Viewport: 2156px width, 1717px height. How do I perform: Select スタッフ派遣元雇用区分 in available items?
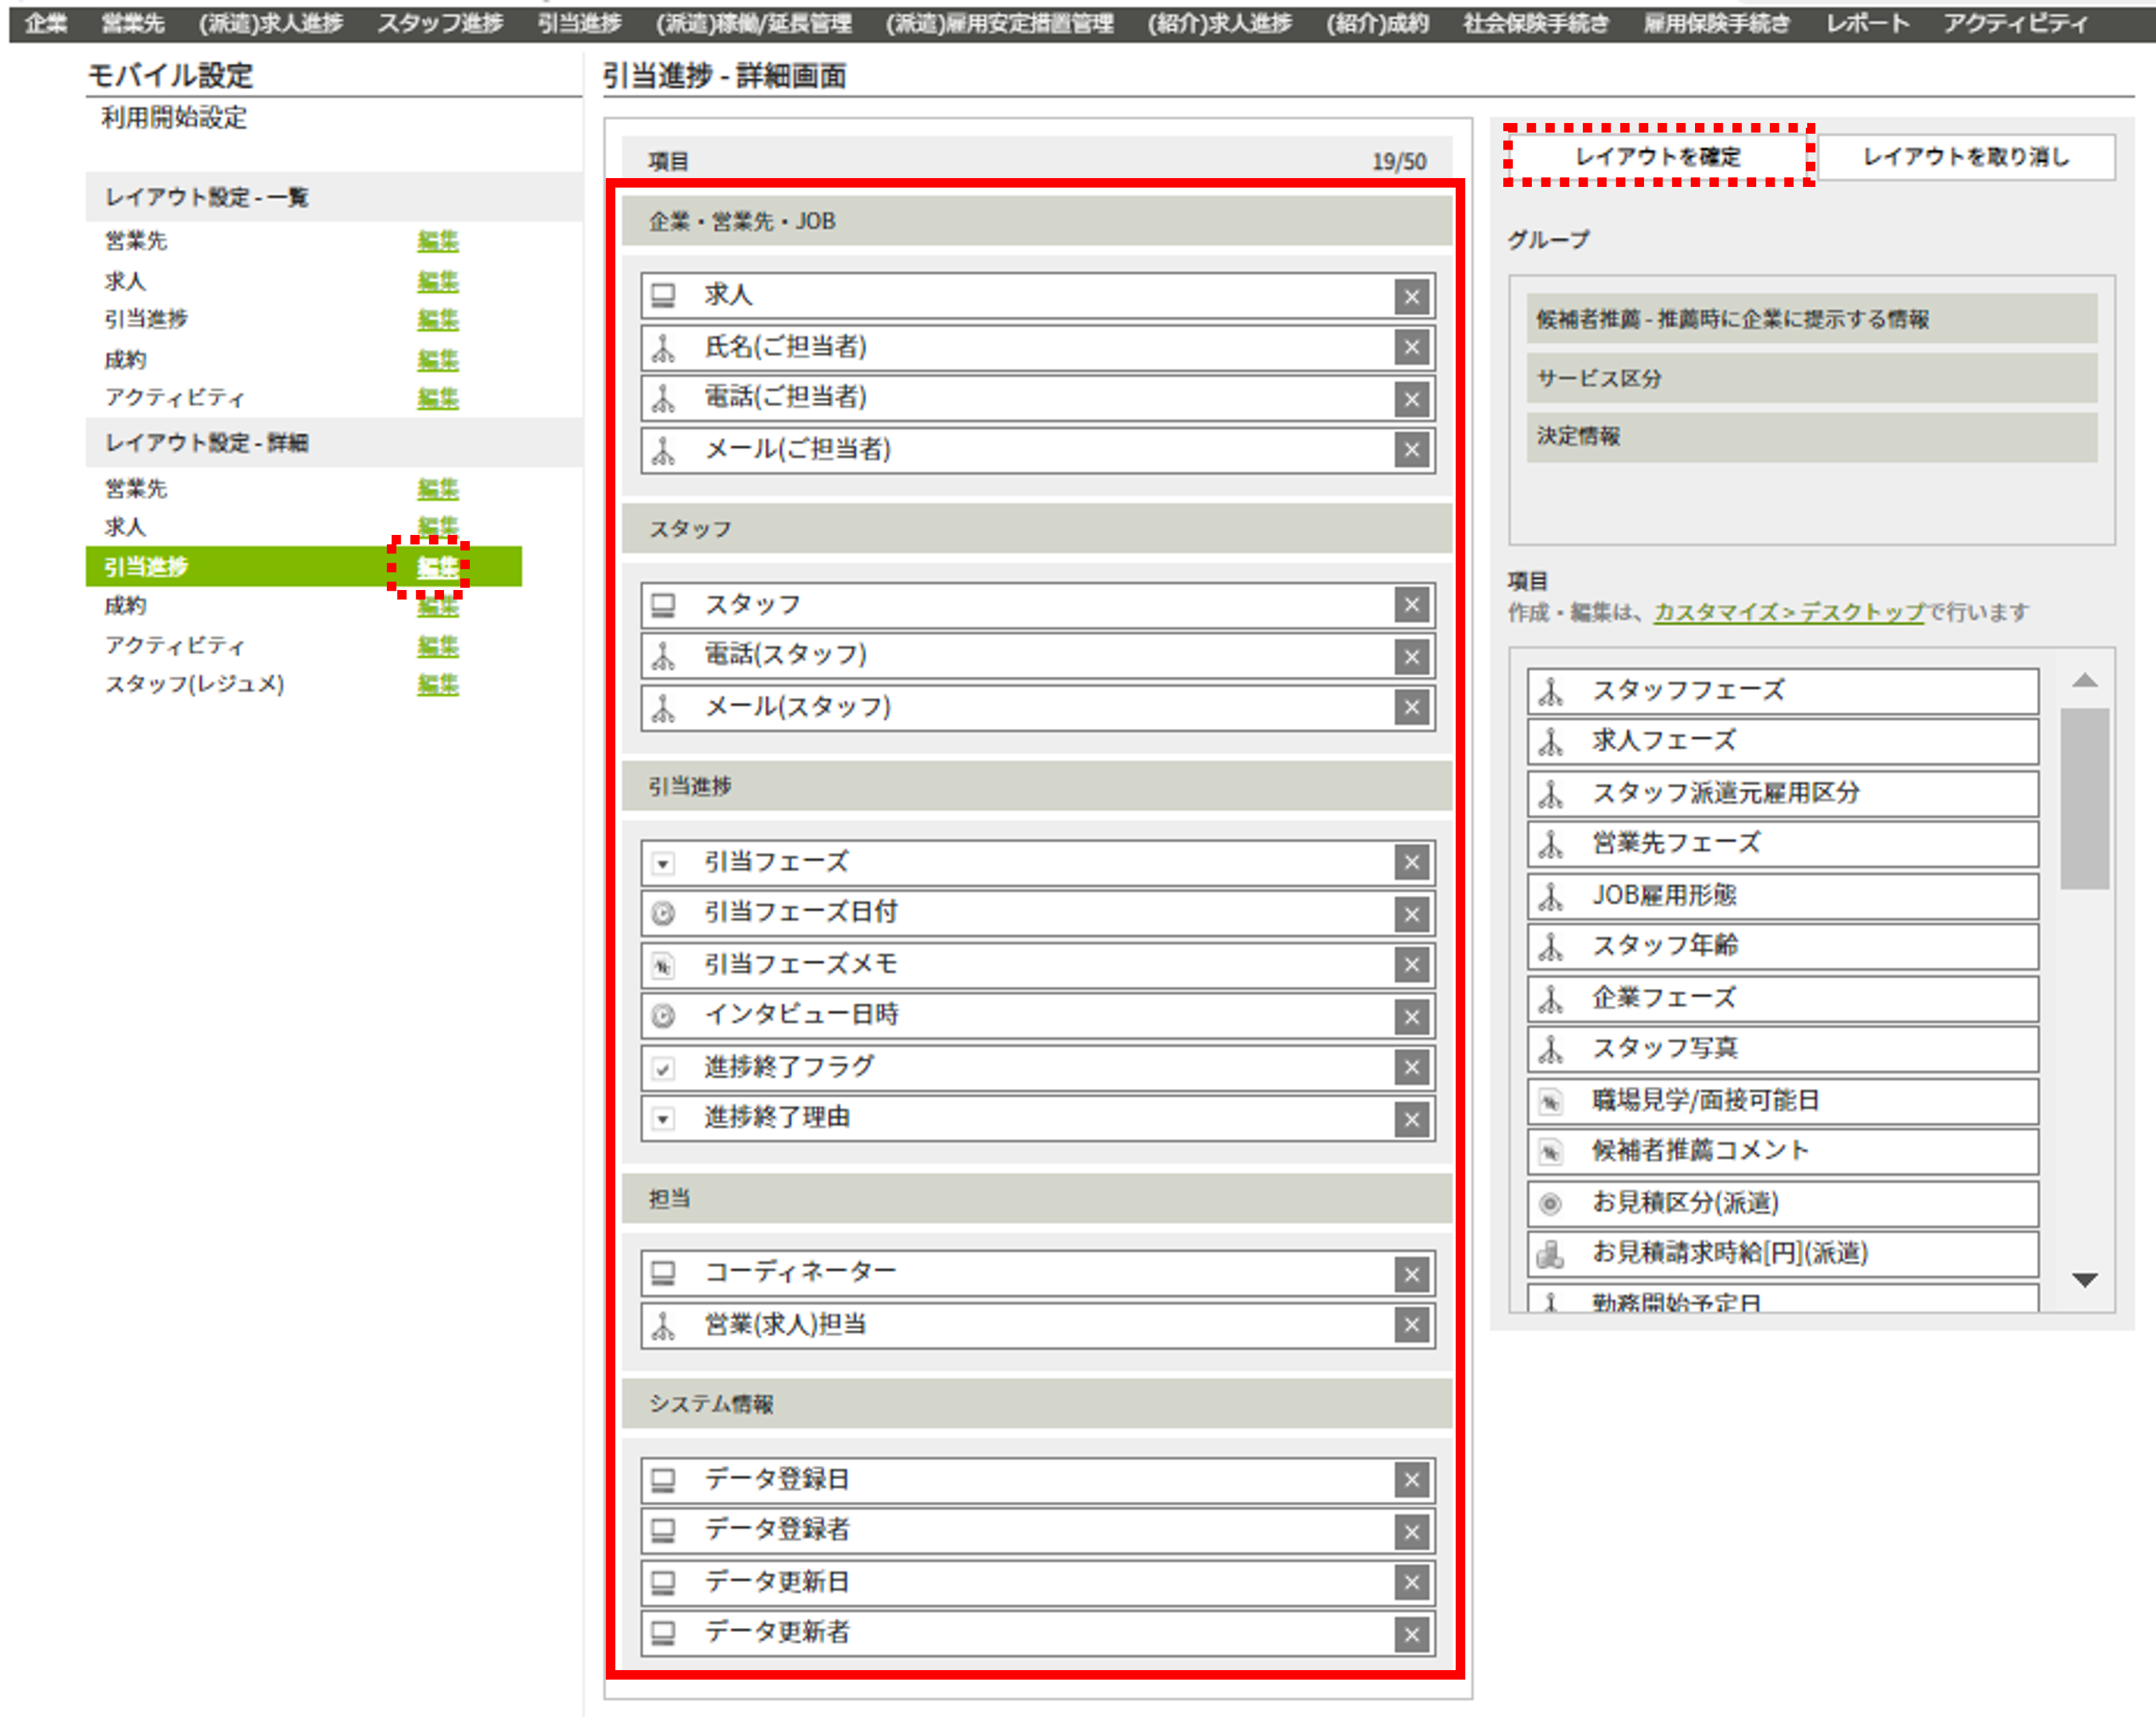pyautogui.click(x=1783, y=794)
